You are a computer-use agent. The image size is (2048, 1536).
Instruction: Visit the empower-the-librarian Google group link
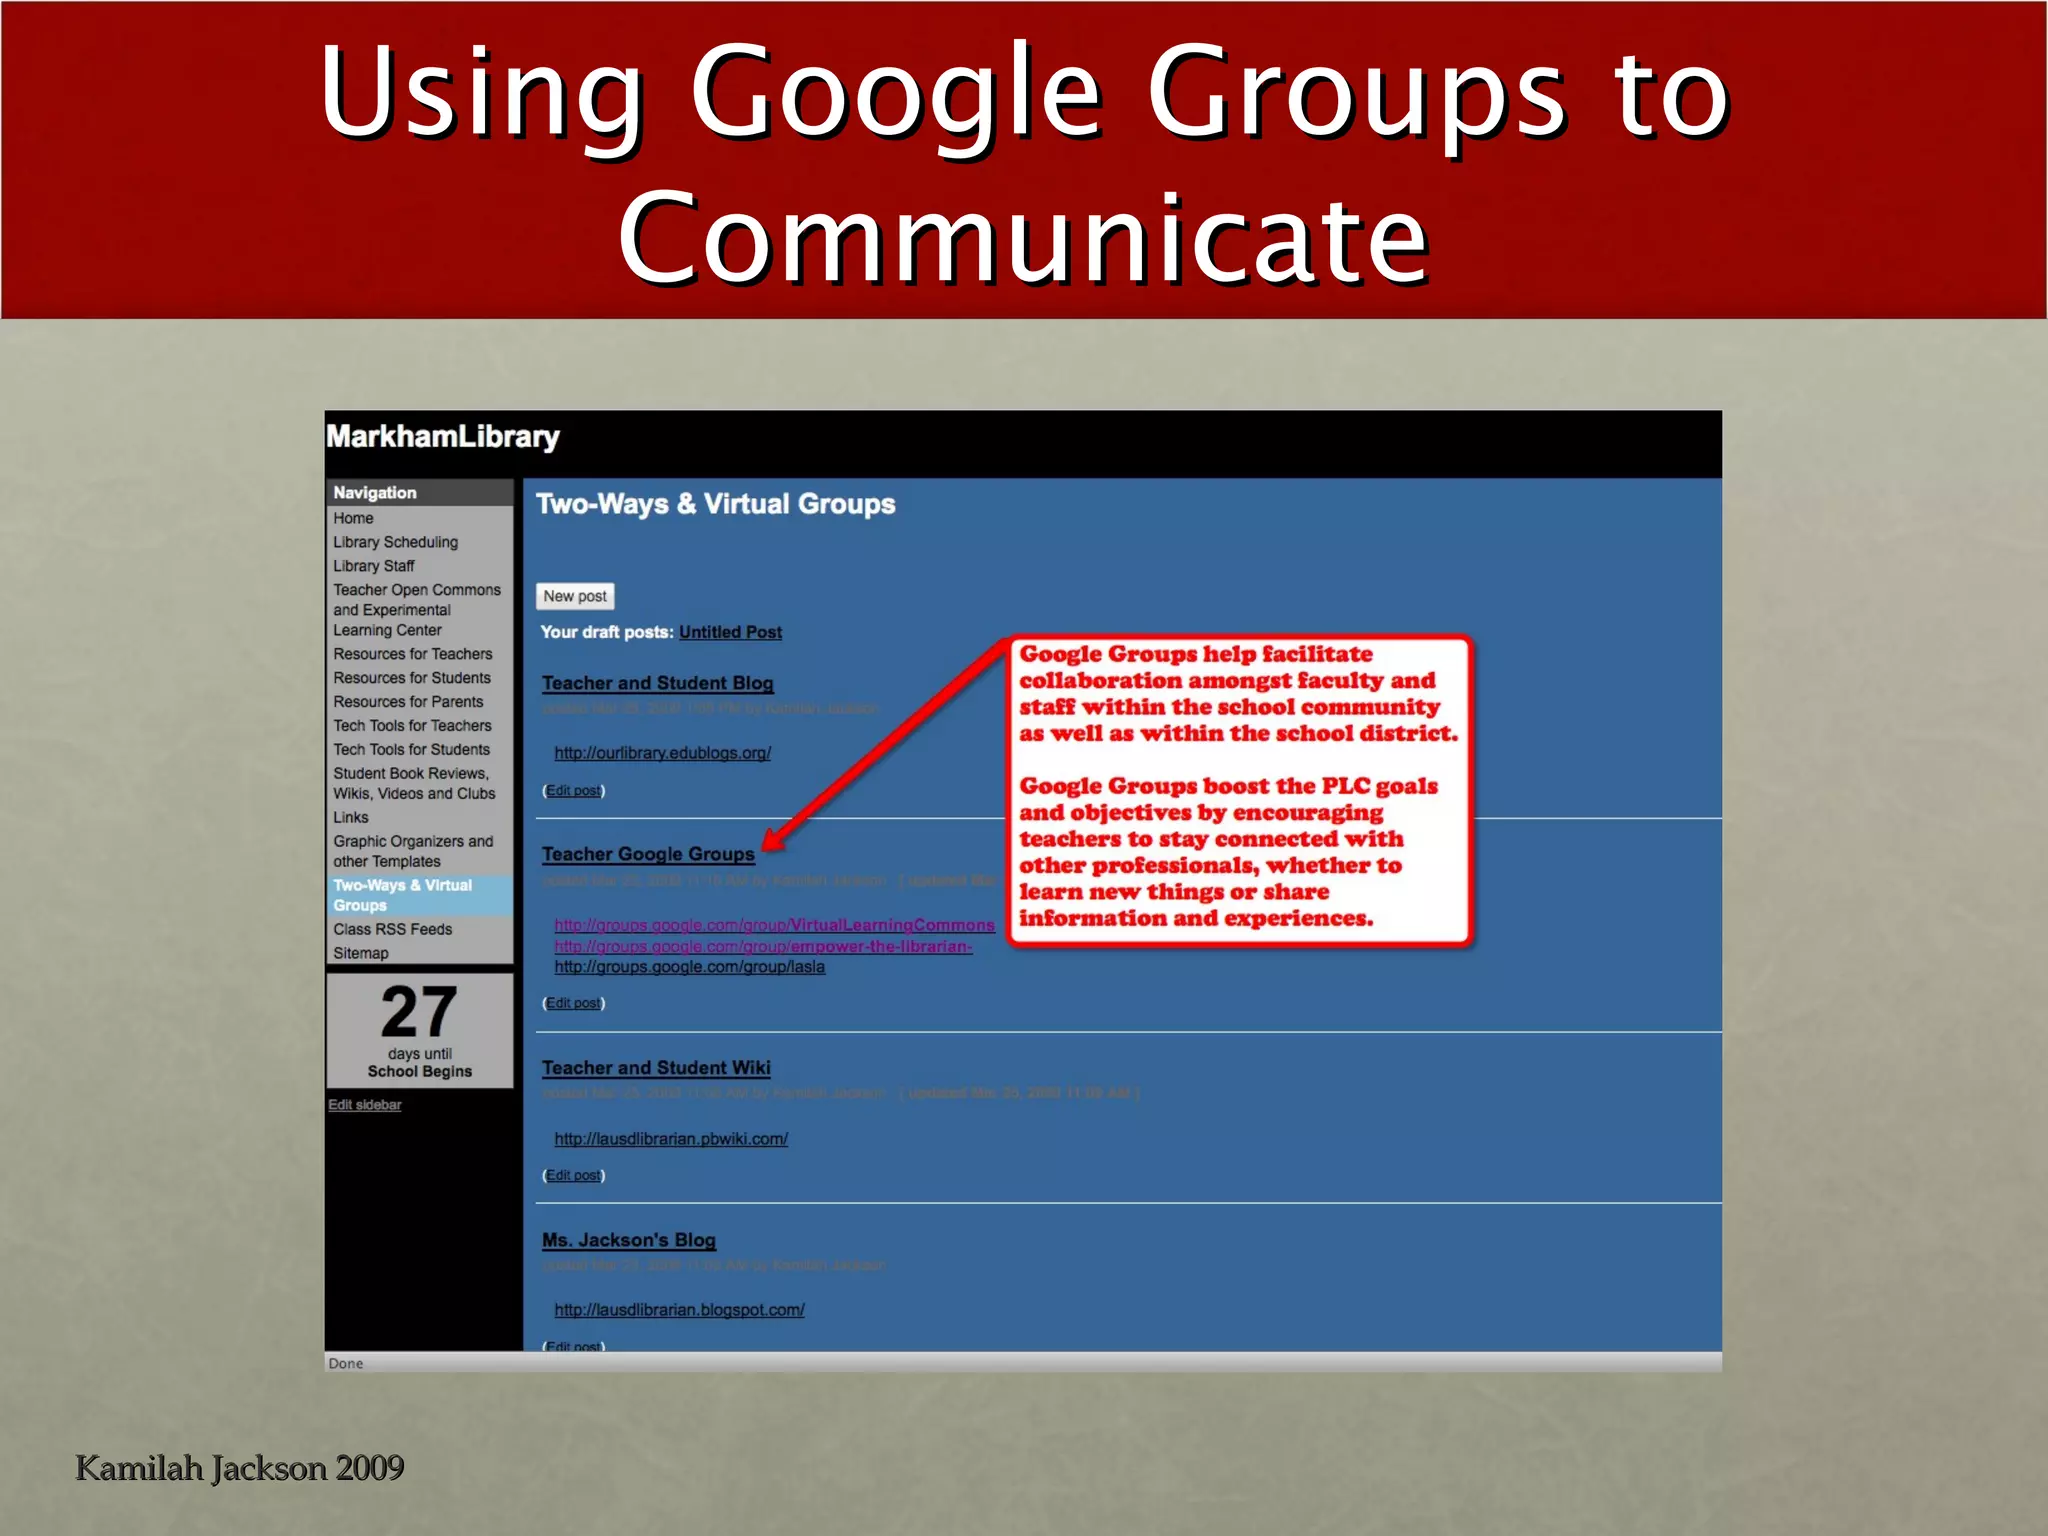(763, 946)
